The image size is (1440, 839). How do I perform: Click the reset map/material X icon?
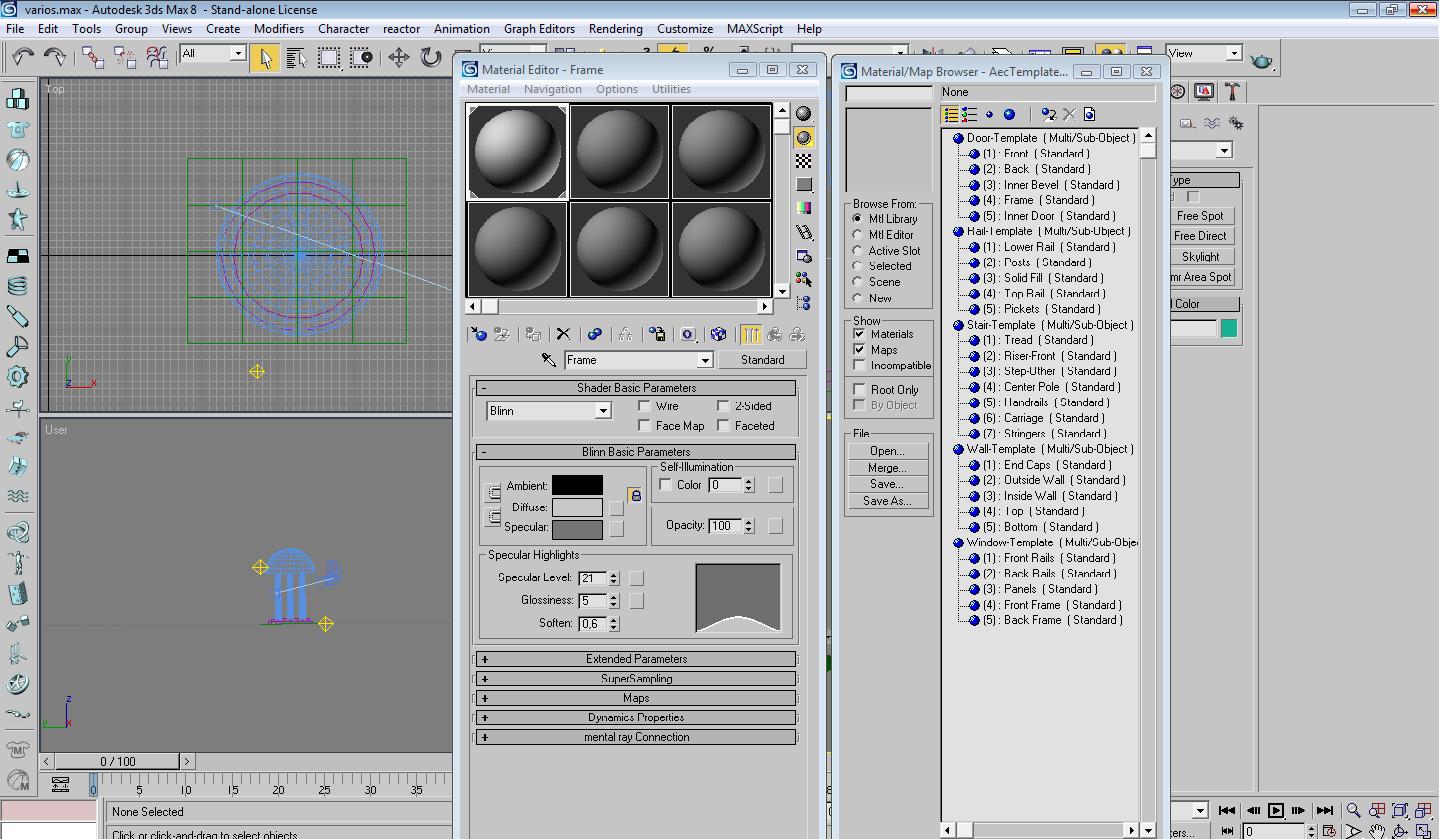point(563,334)
